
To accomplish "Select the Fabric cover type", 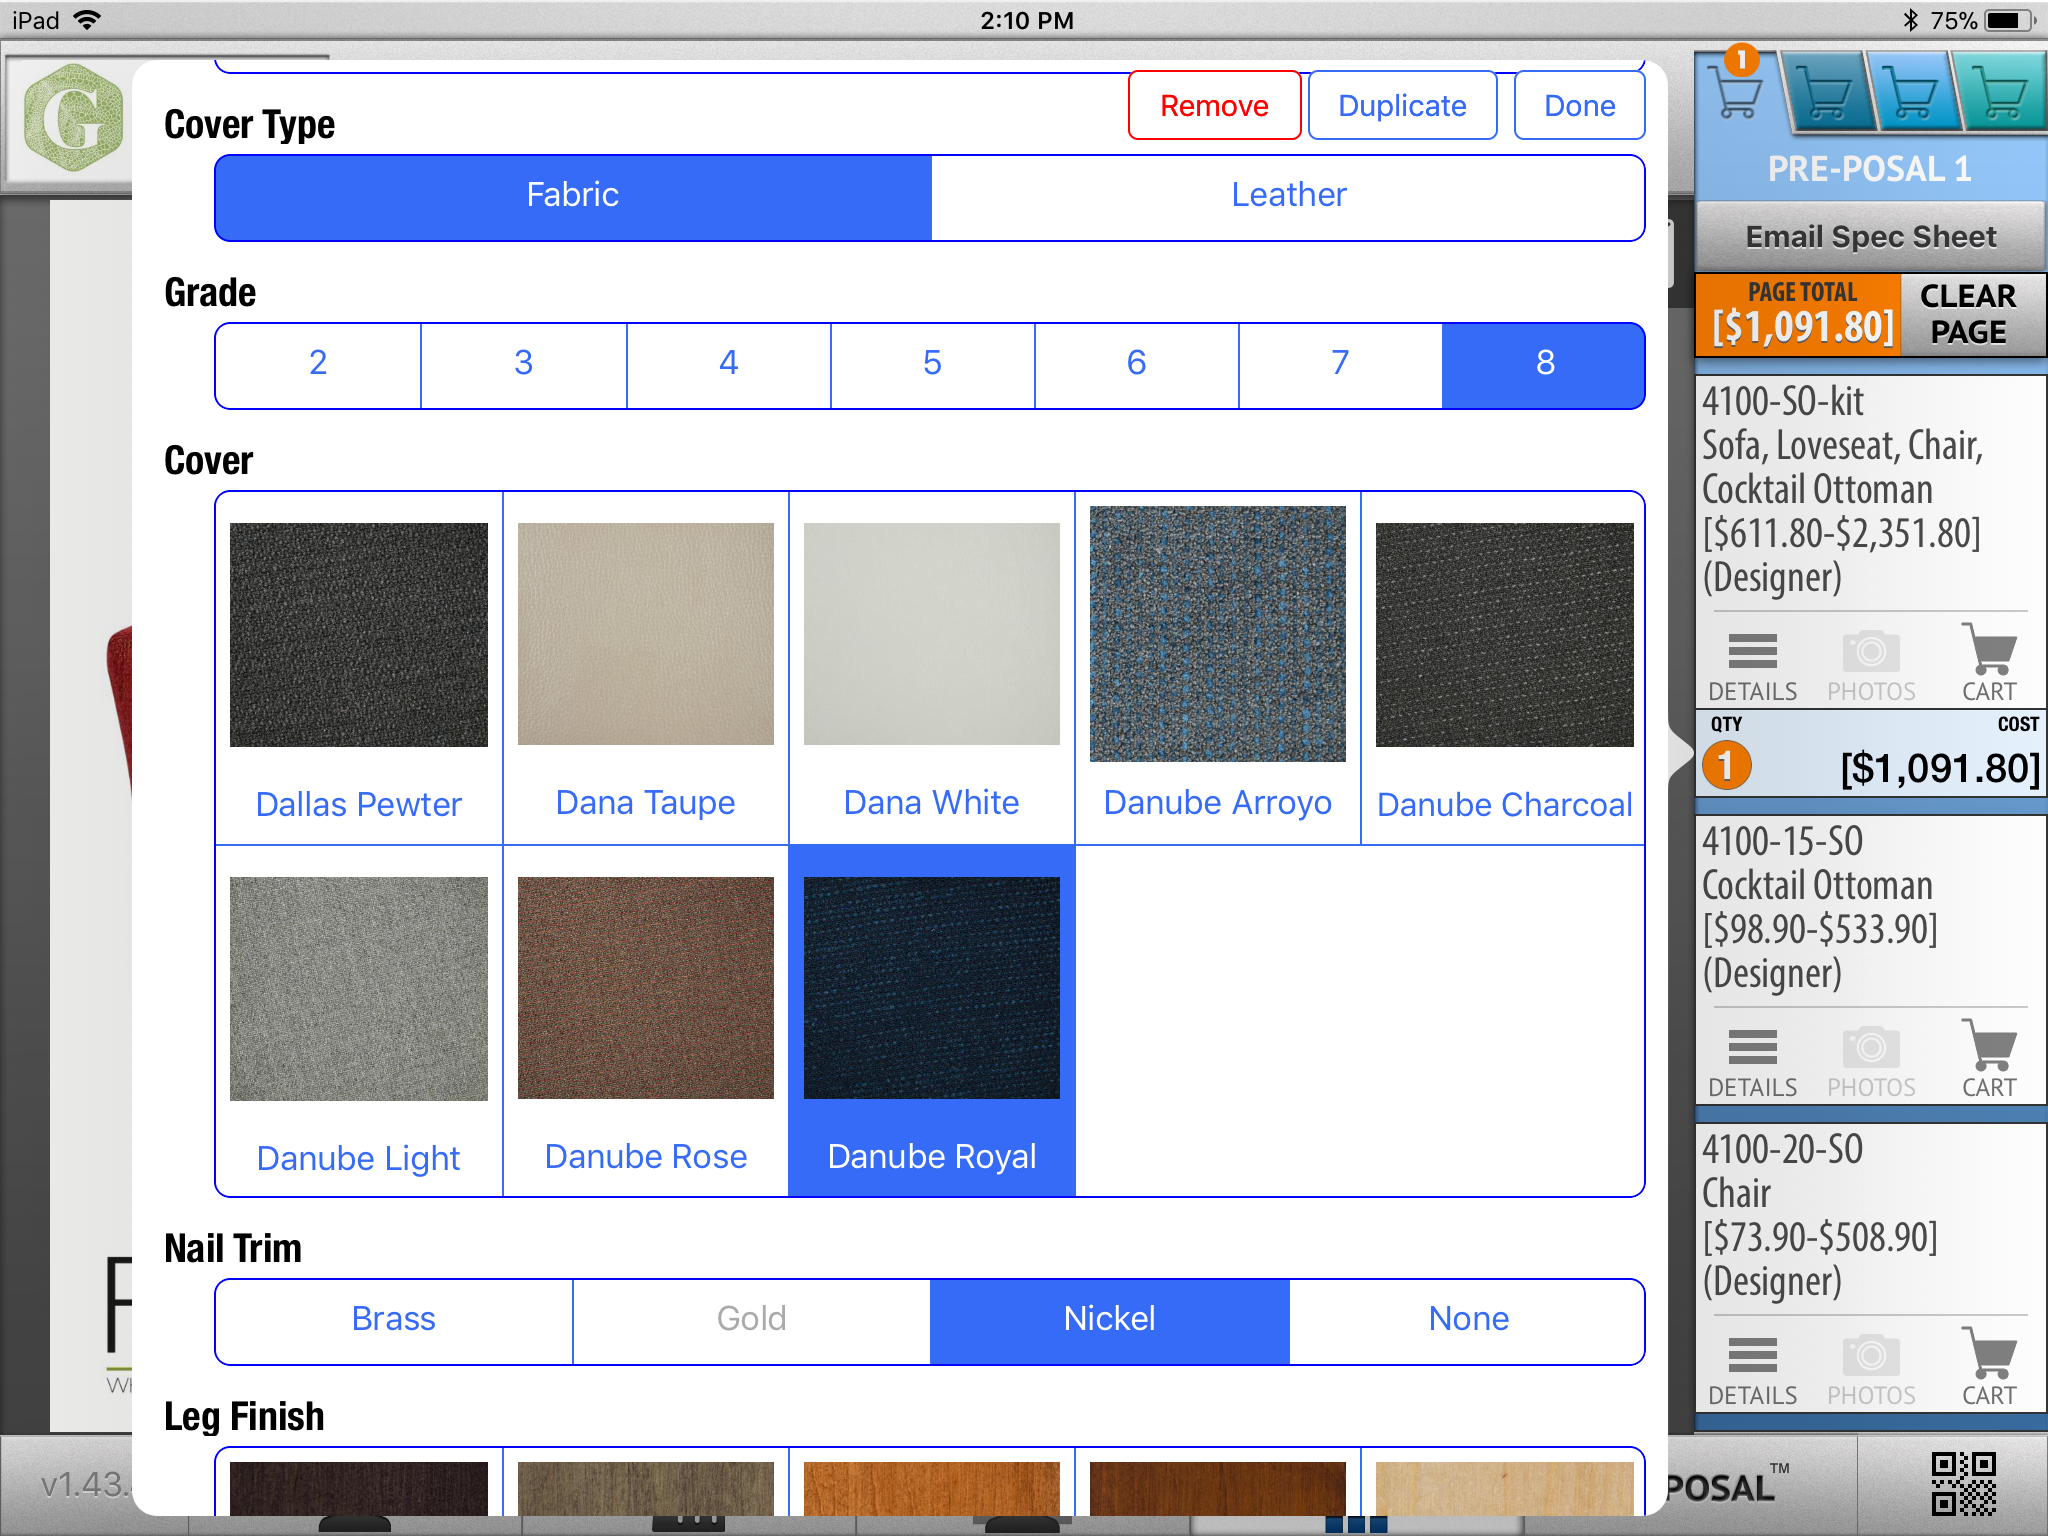I will click(573, 195).
